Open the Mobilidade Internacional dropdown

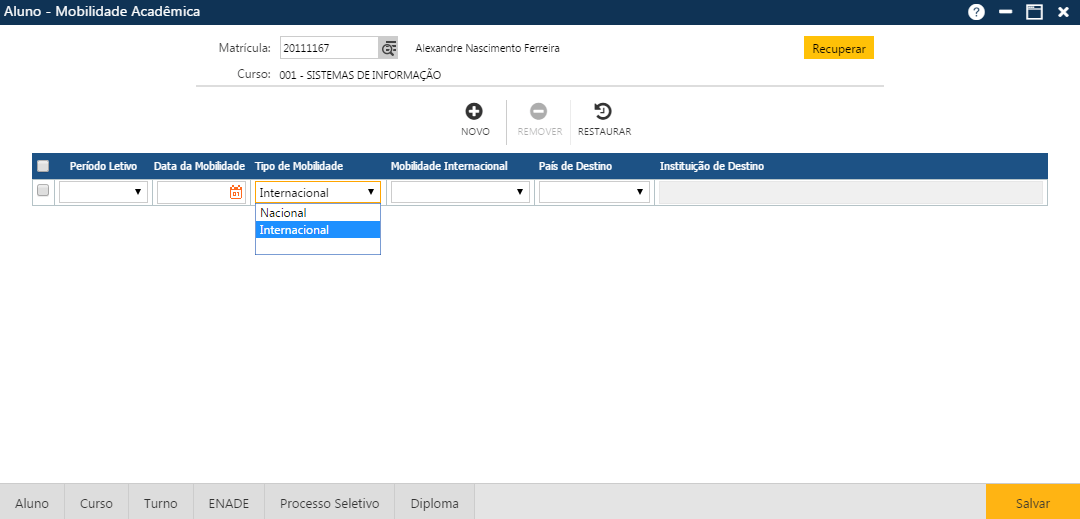(x=460, y=192)
